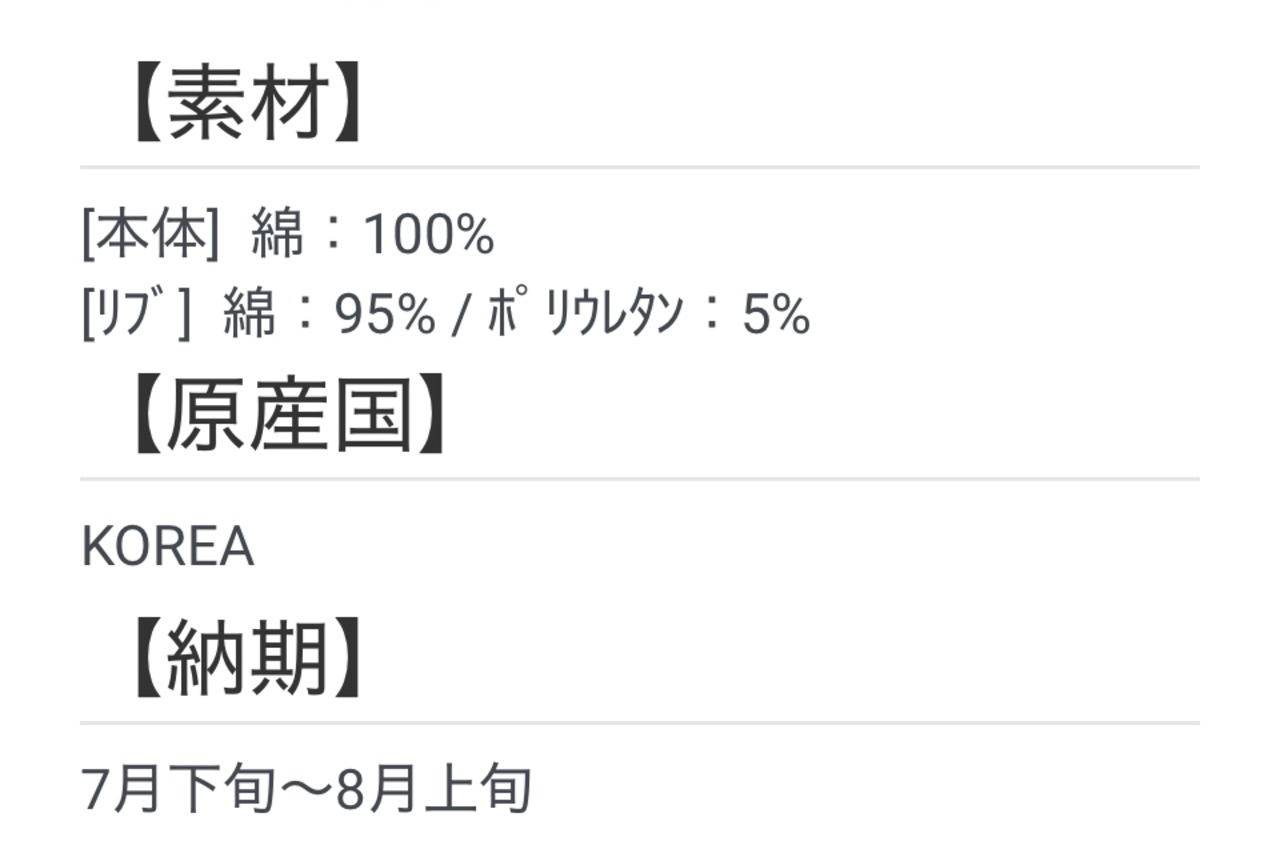Select the 100% cotton value
This screenshot has height=857, width=1280.
coord(428,236)
